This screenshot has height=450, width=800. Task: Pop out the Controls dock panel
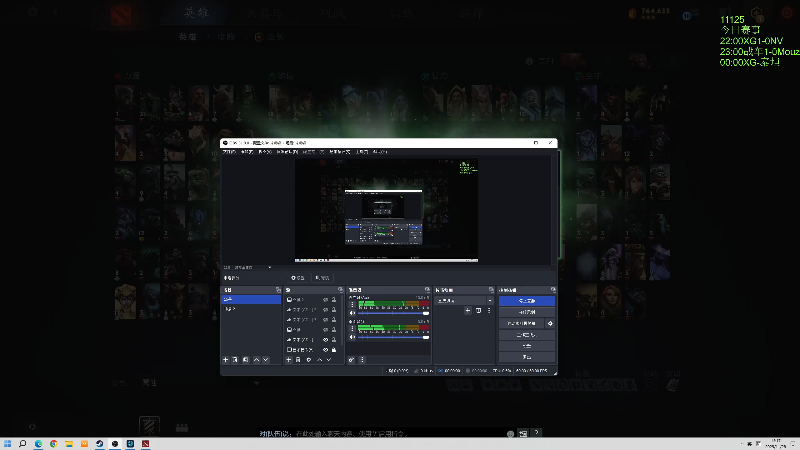click(553, 290)
